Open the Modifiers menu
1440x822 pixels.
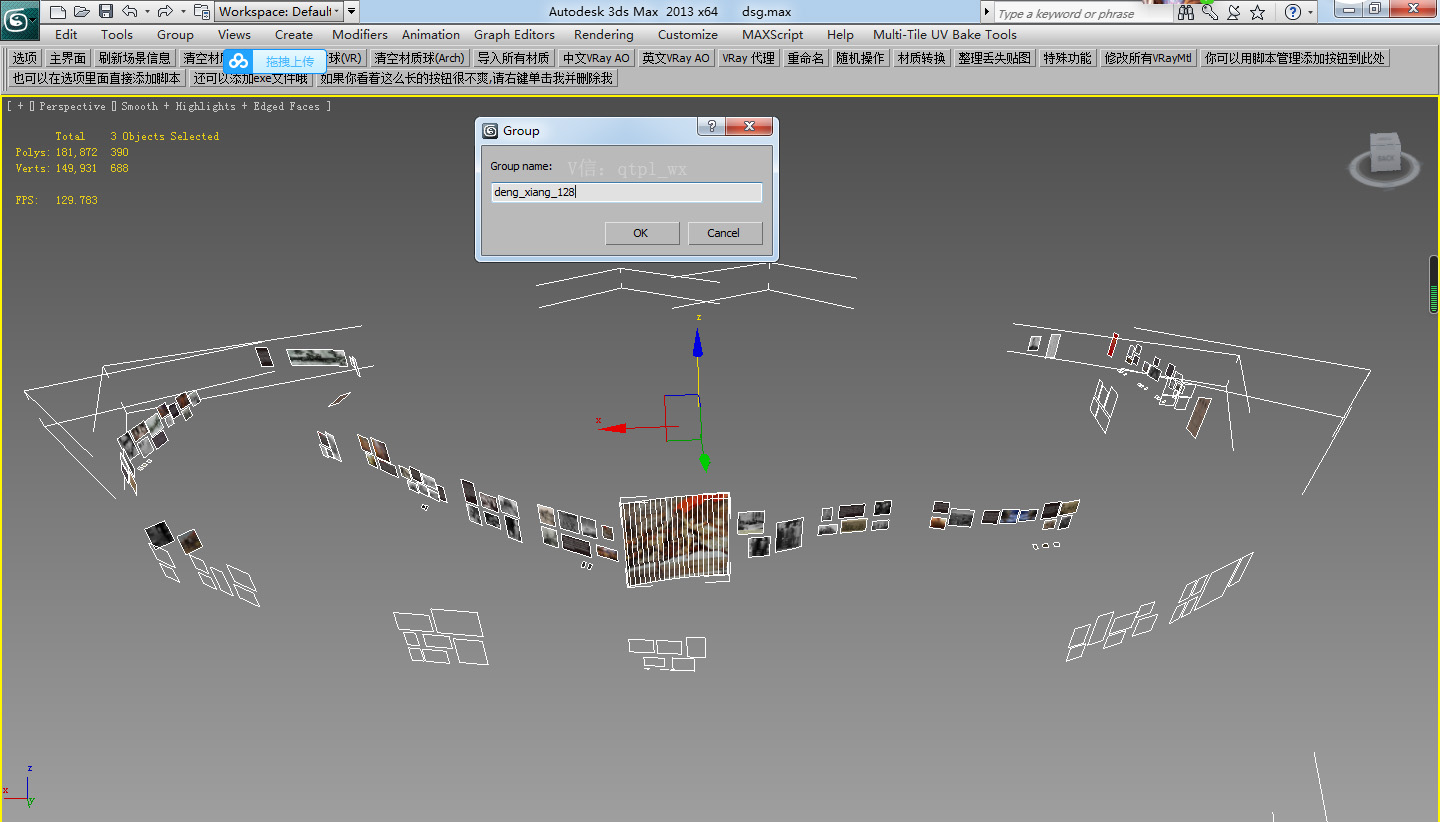(360, 34)
